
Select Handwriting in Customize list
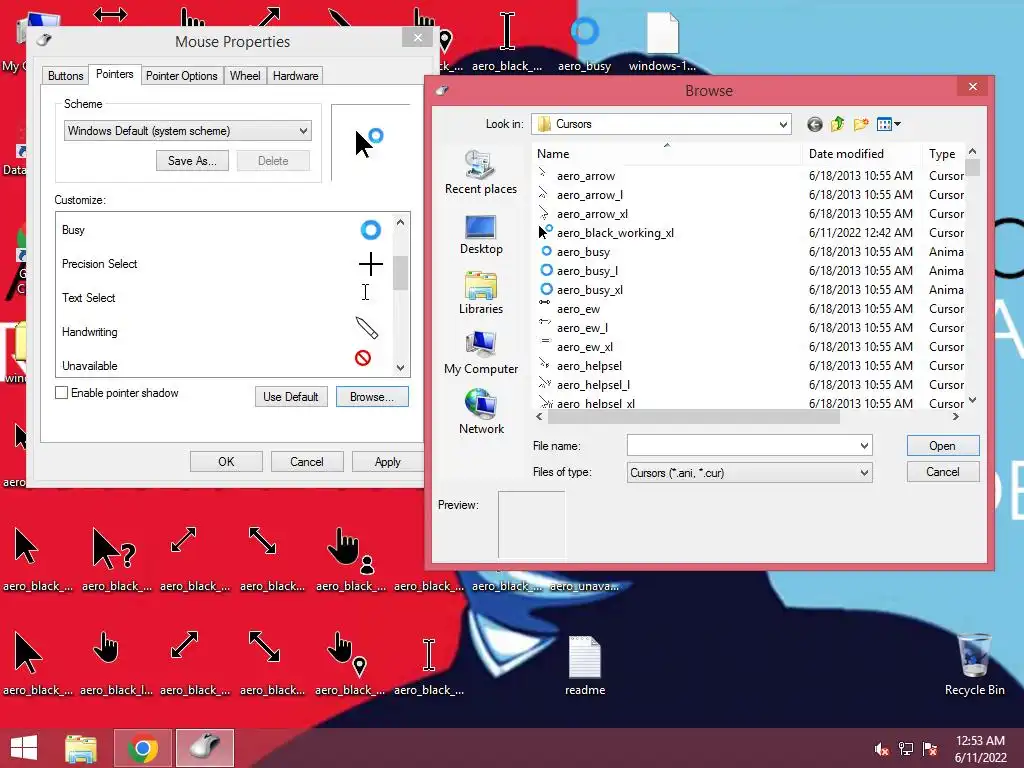(224, 332)
